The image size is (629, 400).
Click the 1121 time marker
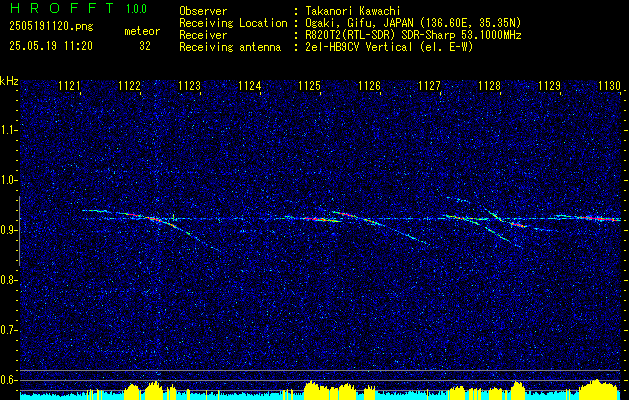(69, 85)
